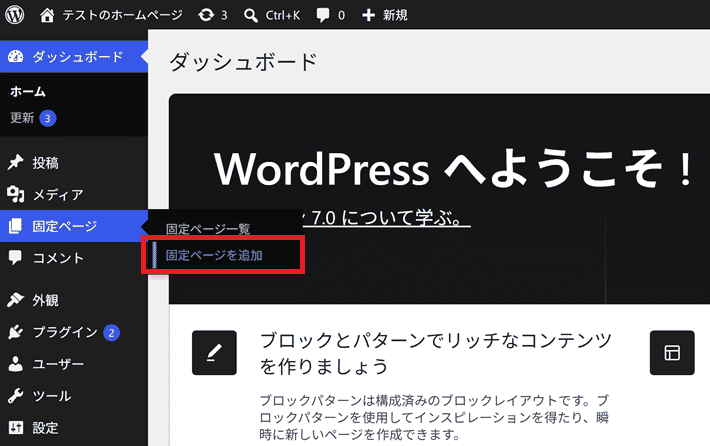The height and width of the screenshot is (446, 710).
Task: Select 固定ページを追加 in the flyout
Action: [x=214, y=255]
